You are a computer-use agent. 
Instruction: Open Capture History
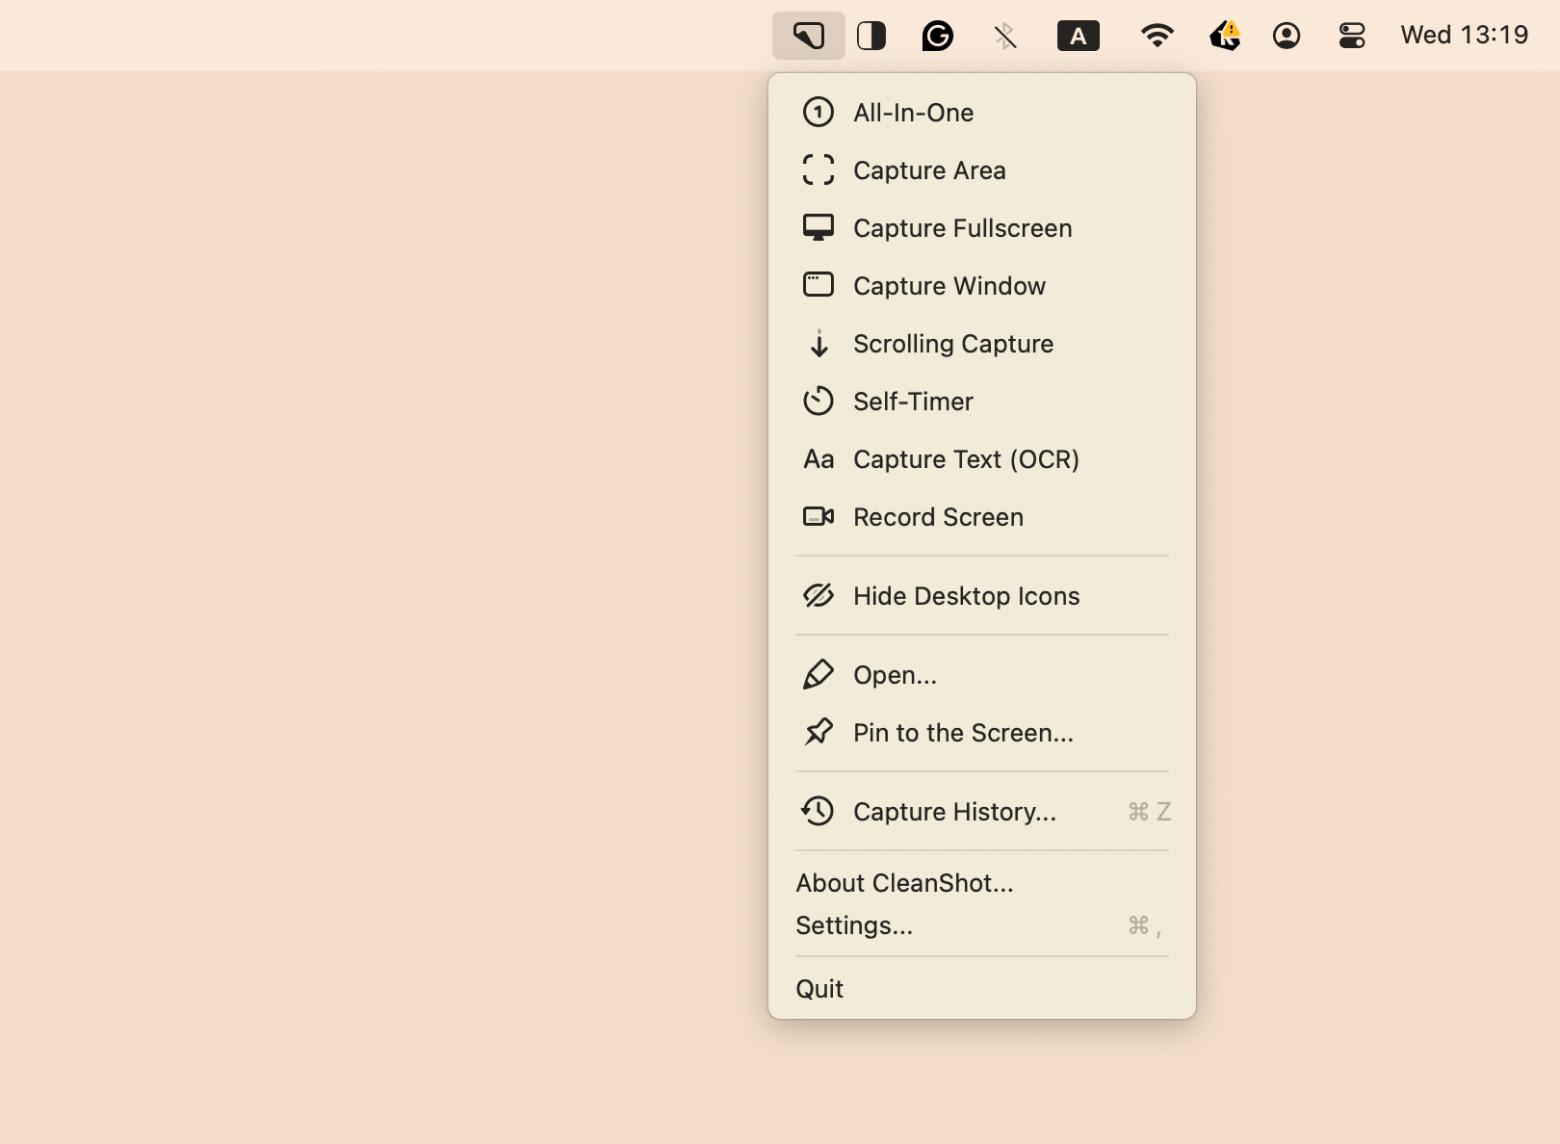click(x=953, y=812)
